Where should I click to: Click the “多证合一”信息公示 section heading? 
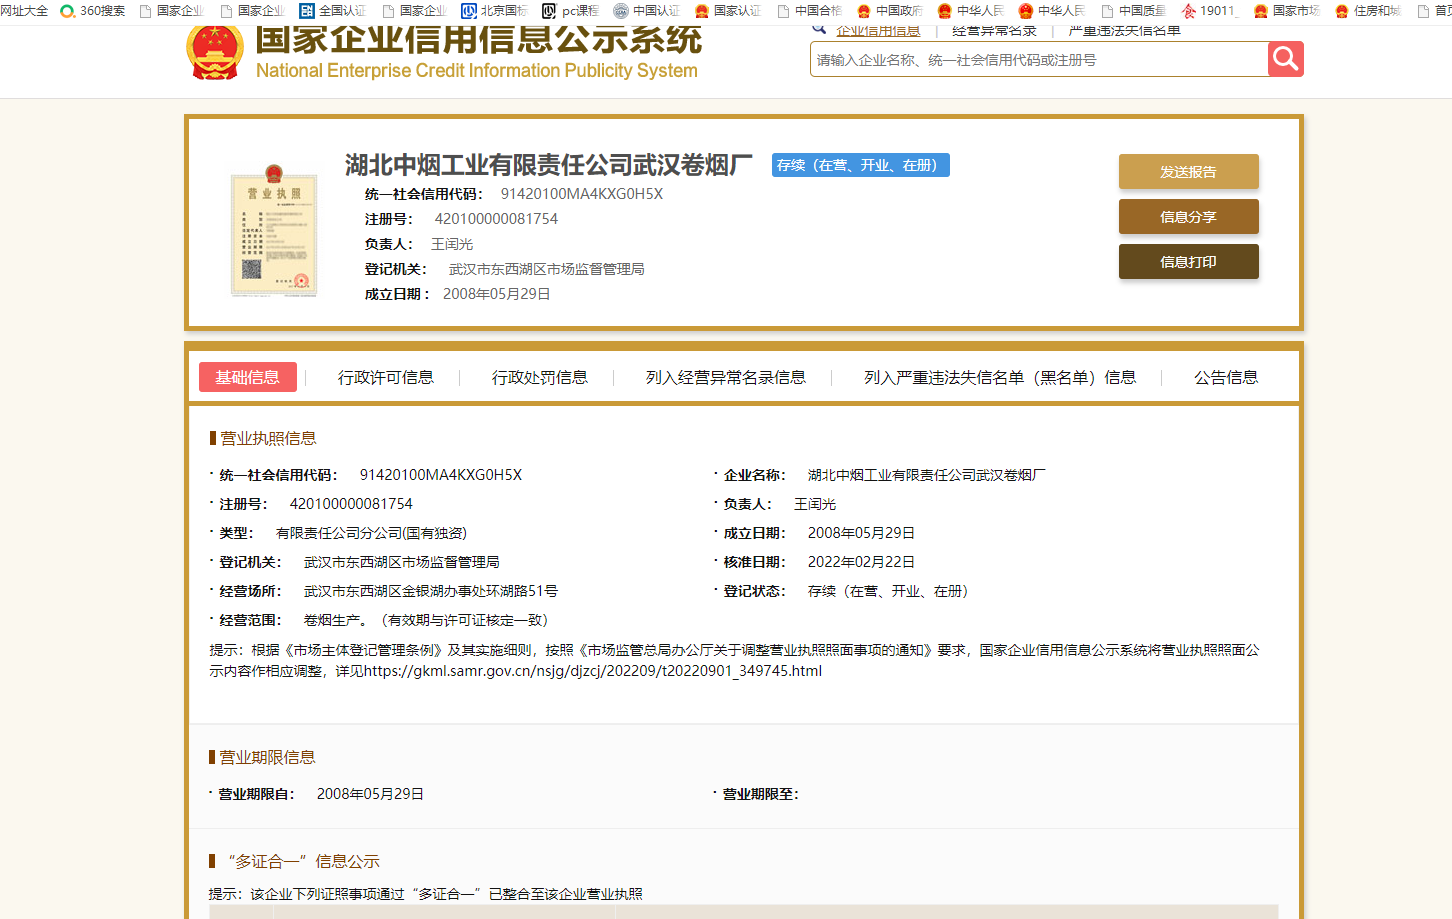pyautogui.click(x=304, y=861)
